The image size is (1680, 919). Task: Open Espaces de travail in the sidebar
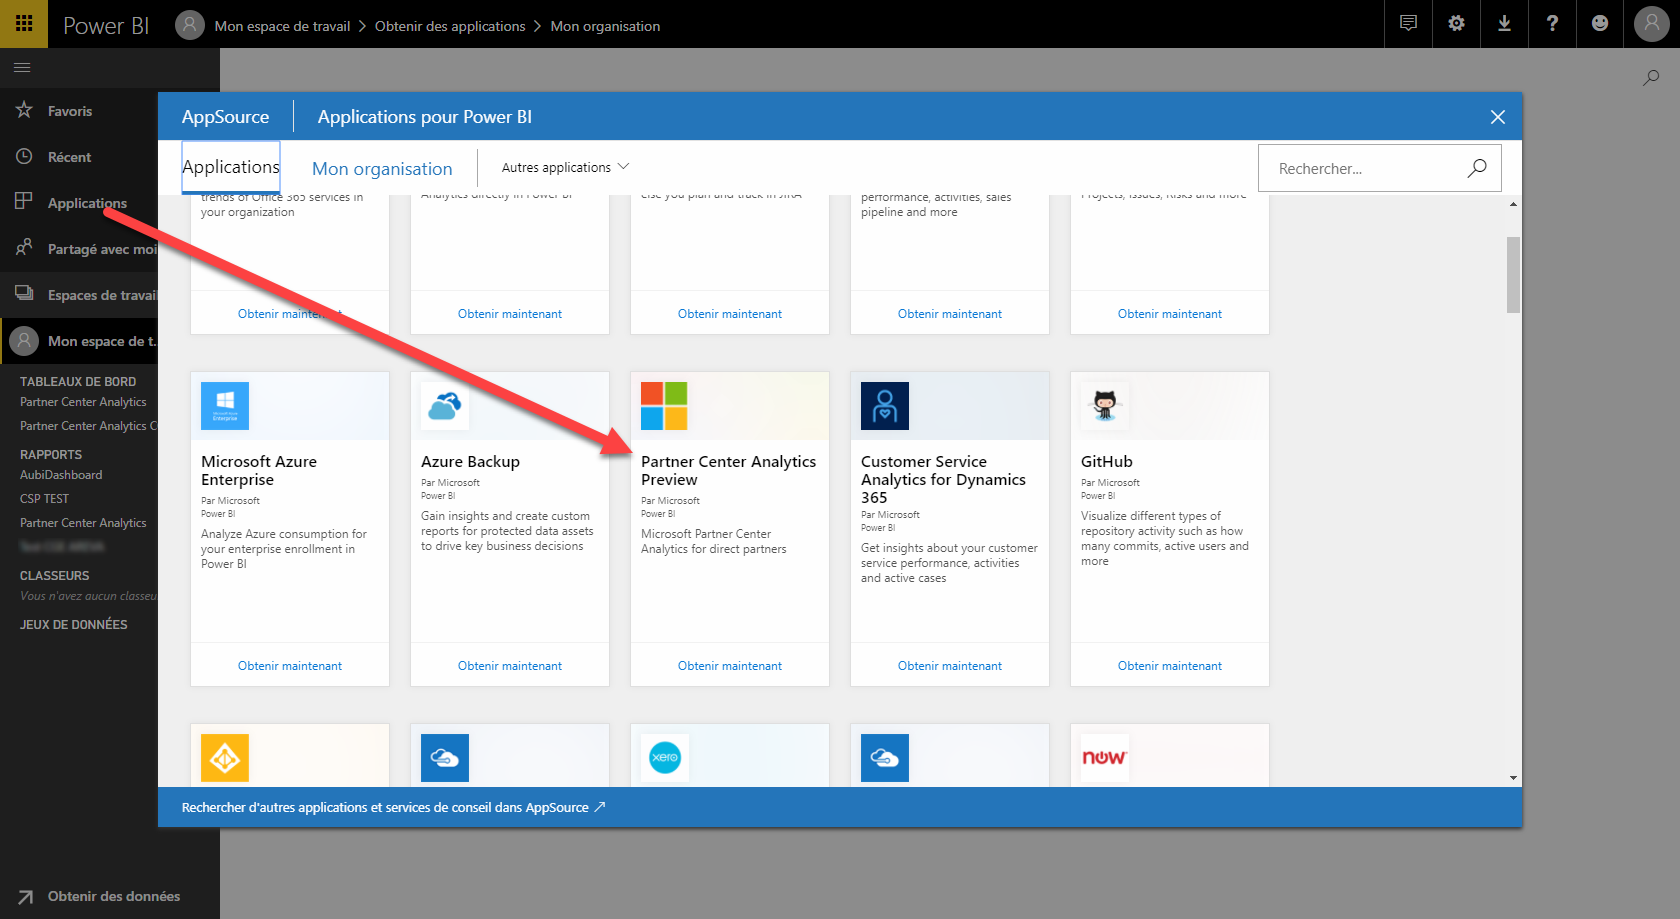coord(102,295)
